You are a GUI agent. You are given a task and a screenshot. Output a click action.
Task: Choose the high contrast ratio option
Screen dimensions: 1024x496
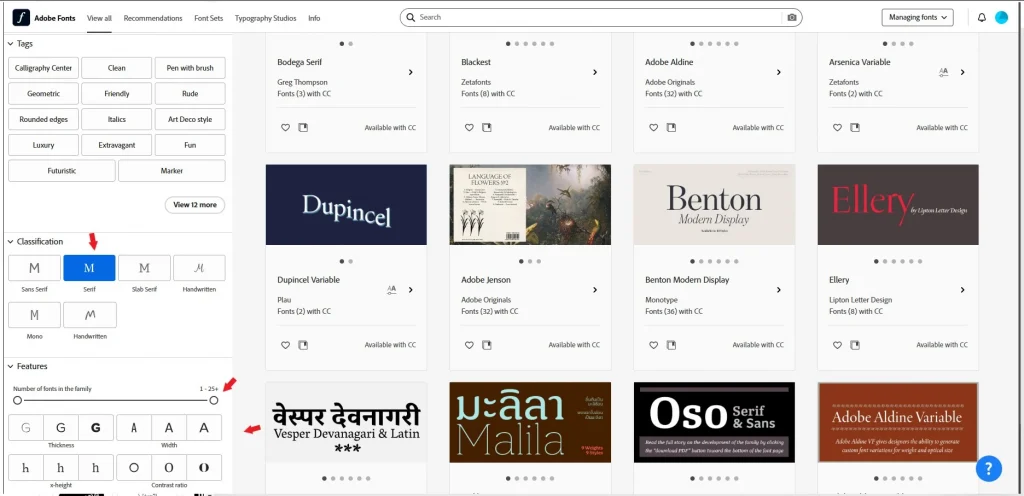coord(204,468)
